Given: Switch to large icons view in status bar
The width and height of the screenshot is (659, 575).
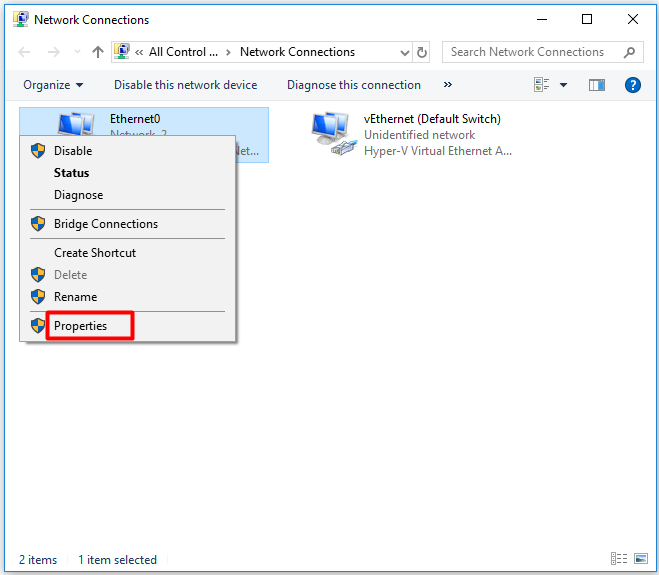Looking at the screenshot, I should (x=641, y=559).
